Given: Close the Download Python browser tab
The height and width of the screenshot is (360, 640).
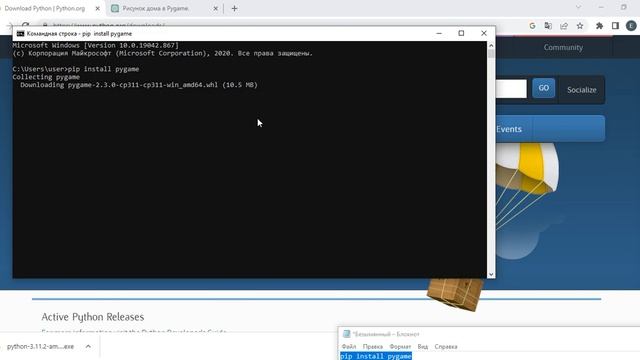Looking at the screenshot, I should click(x=97, y=8).
